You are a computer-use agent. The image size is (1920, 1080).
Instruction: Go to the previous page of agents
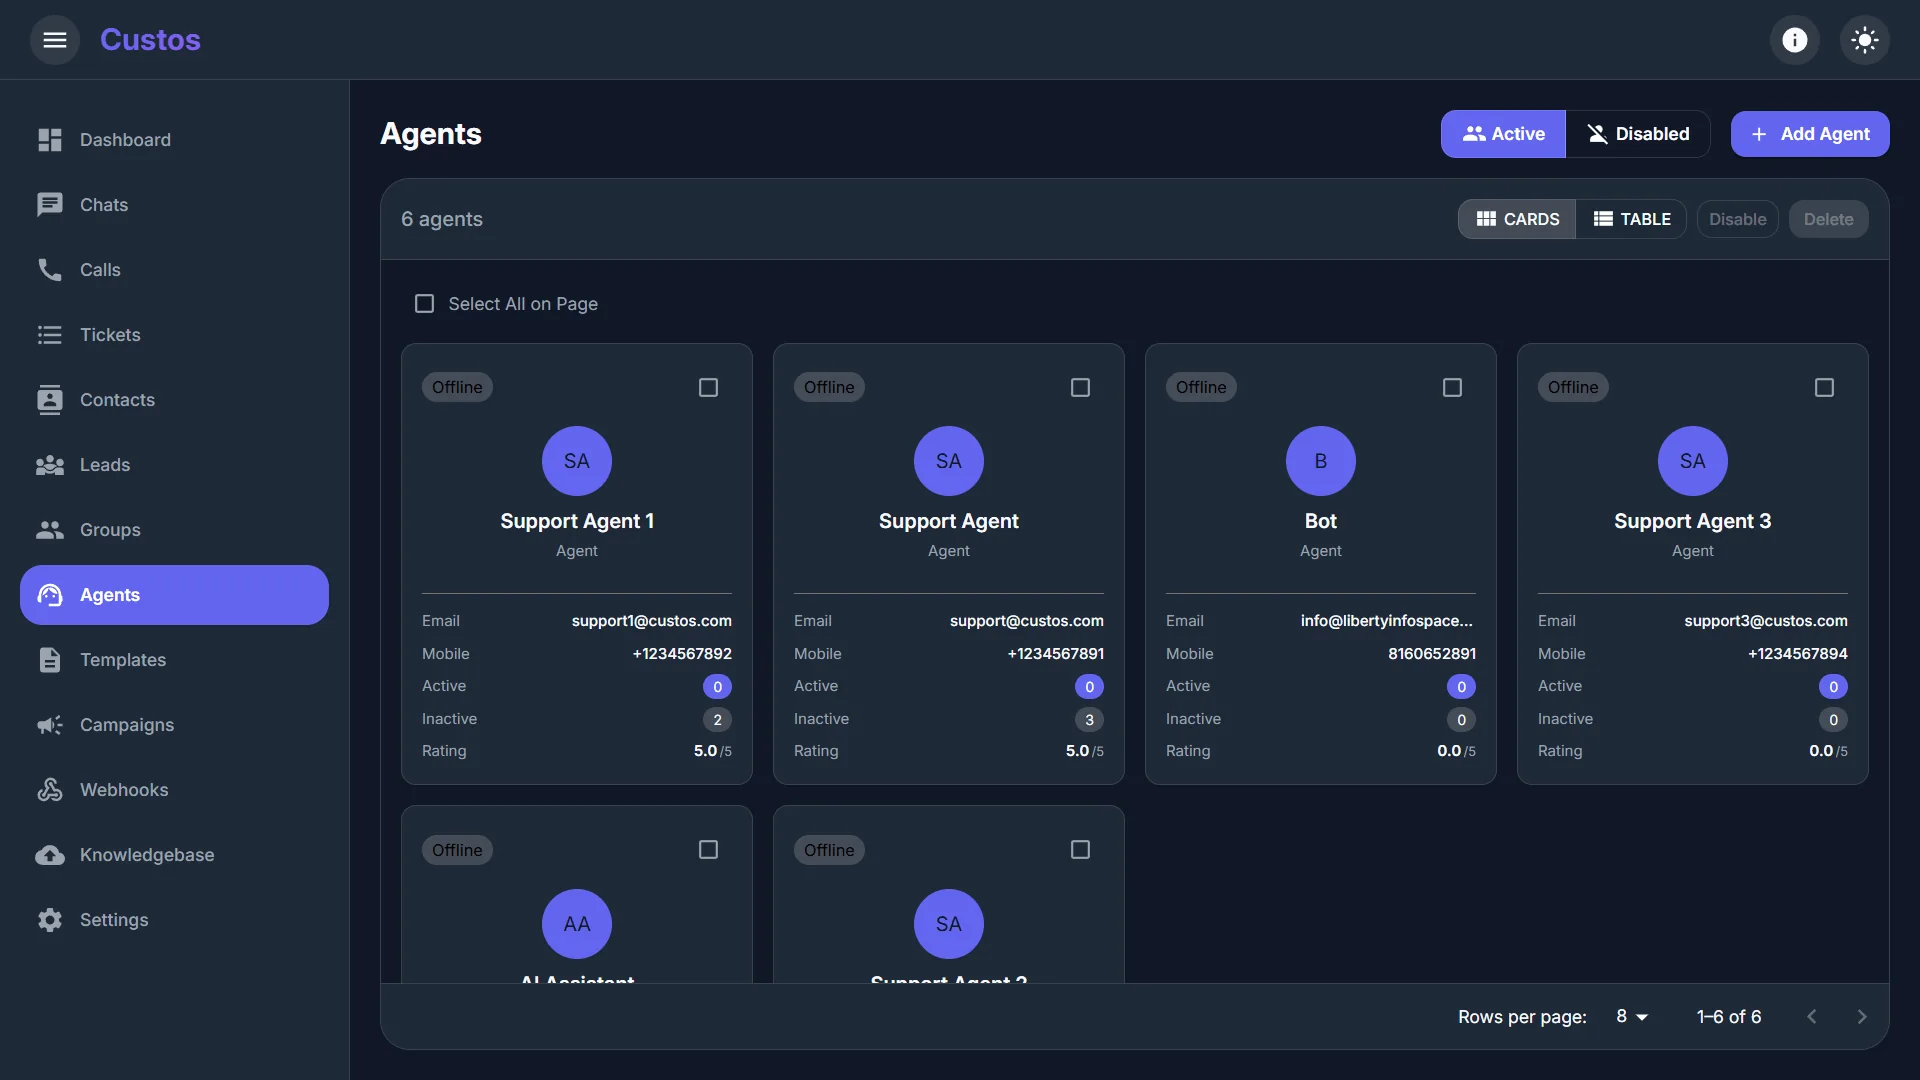coord(1811,1017)
